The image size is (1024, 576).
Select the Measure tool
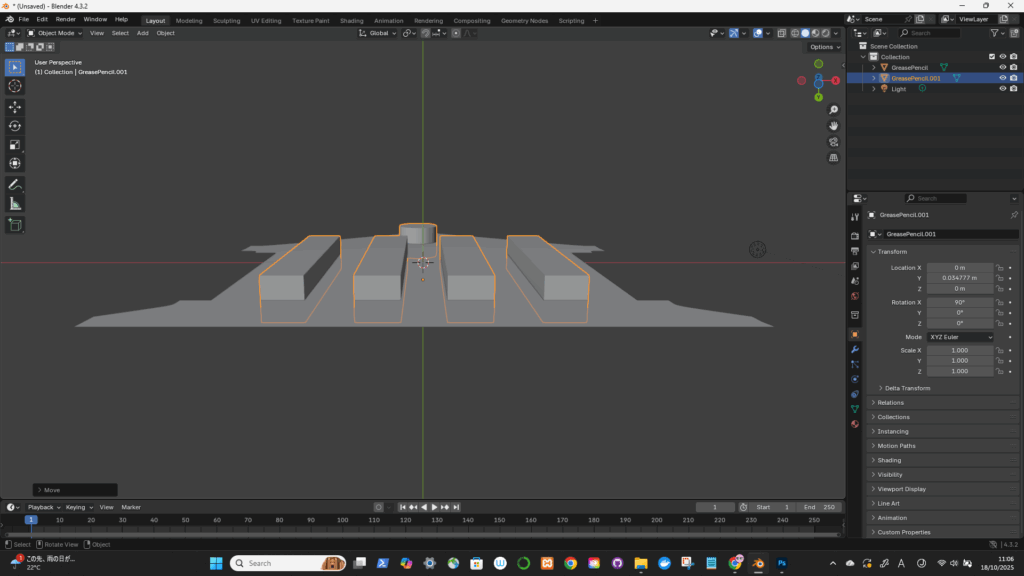[x=15, y=204]
